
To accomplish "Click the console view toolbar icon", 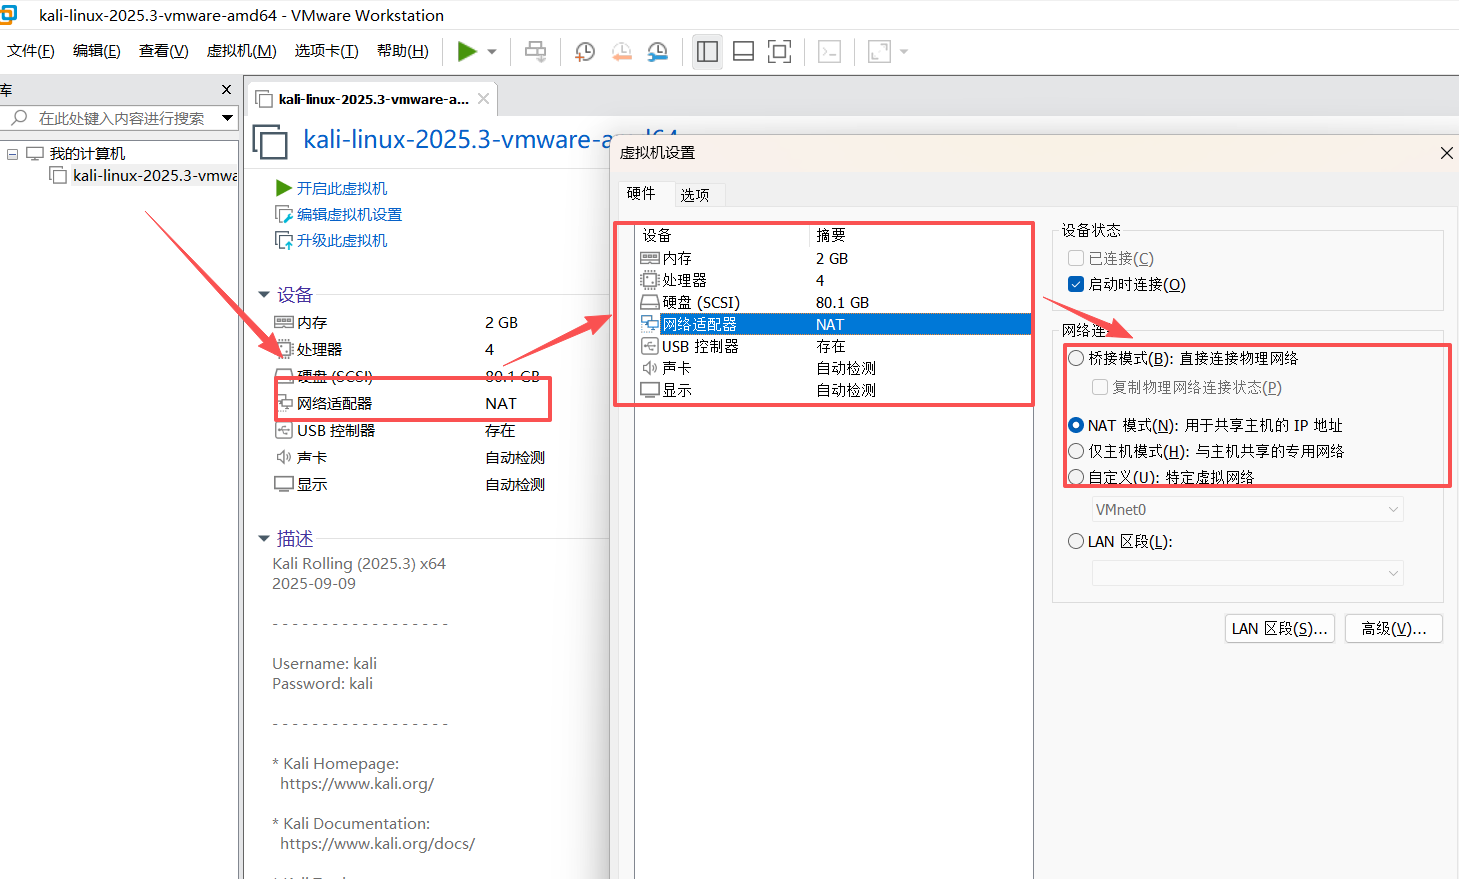I will point(829,51).
